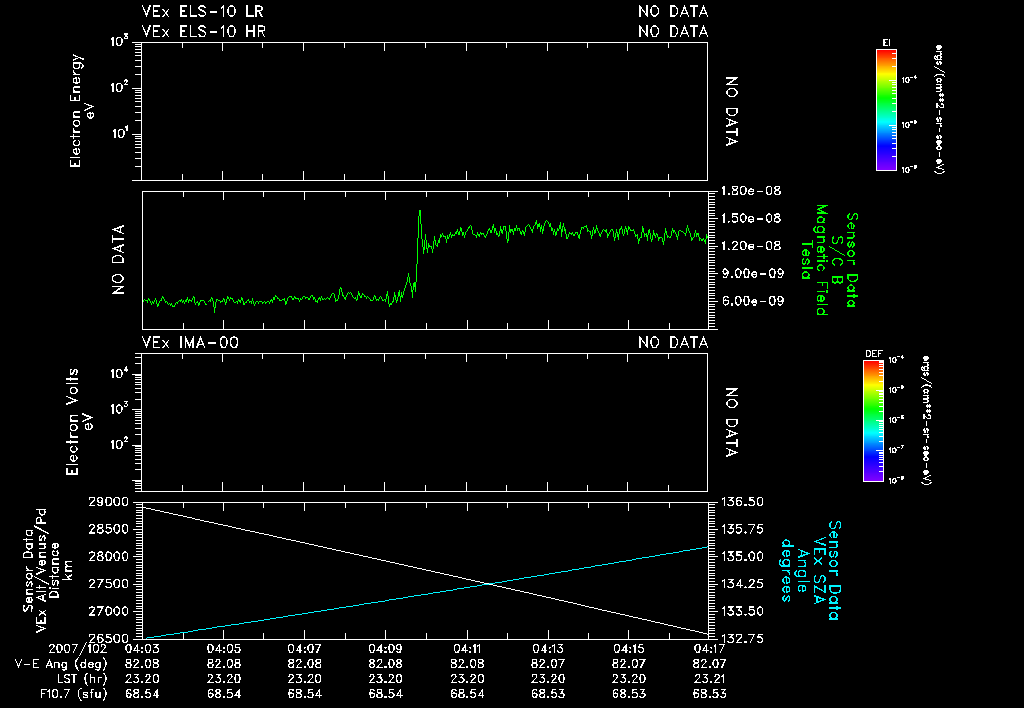Image resolution: width=1024 pixels, height=708 pixels.
Task: Select the 1.50e-08 tick label
Action: click(751, 218)
